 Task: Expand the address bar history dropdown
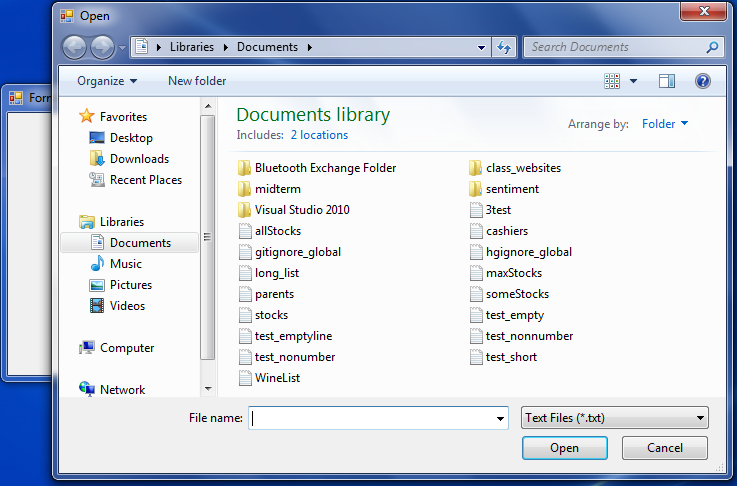click(481, 47)
